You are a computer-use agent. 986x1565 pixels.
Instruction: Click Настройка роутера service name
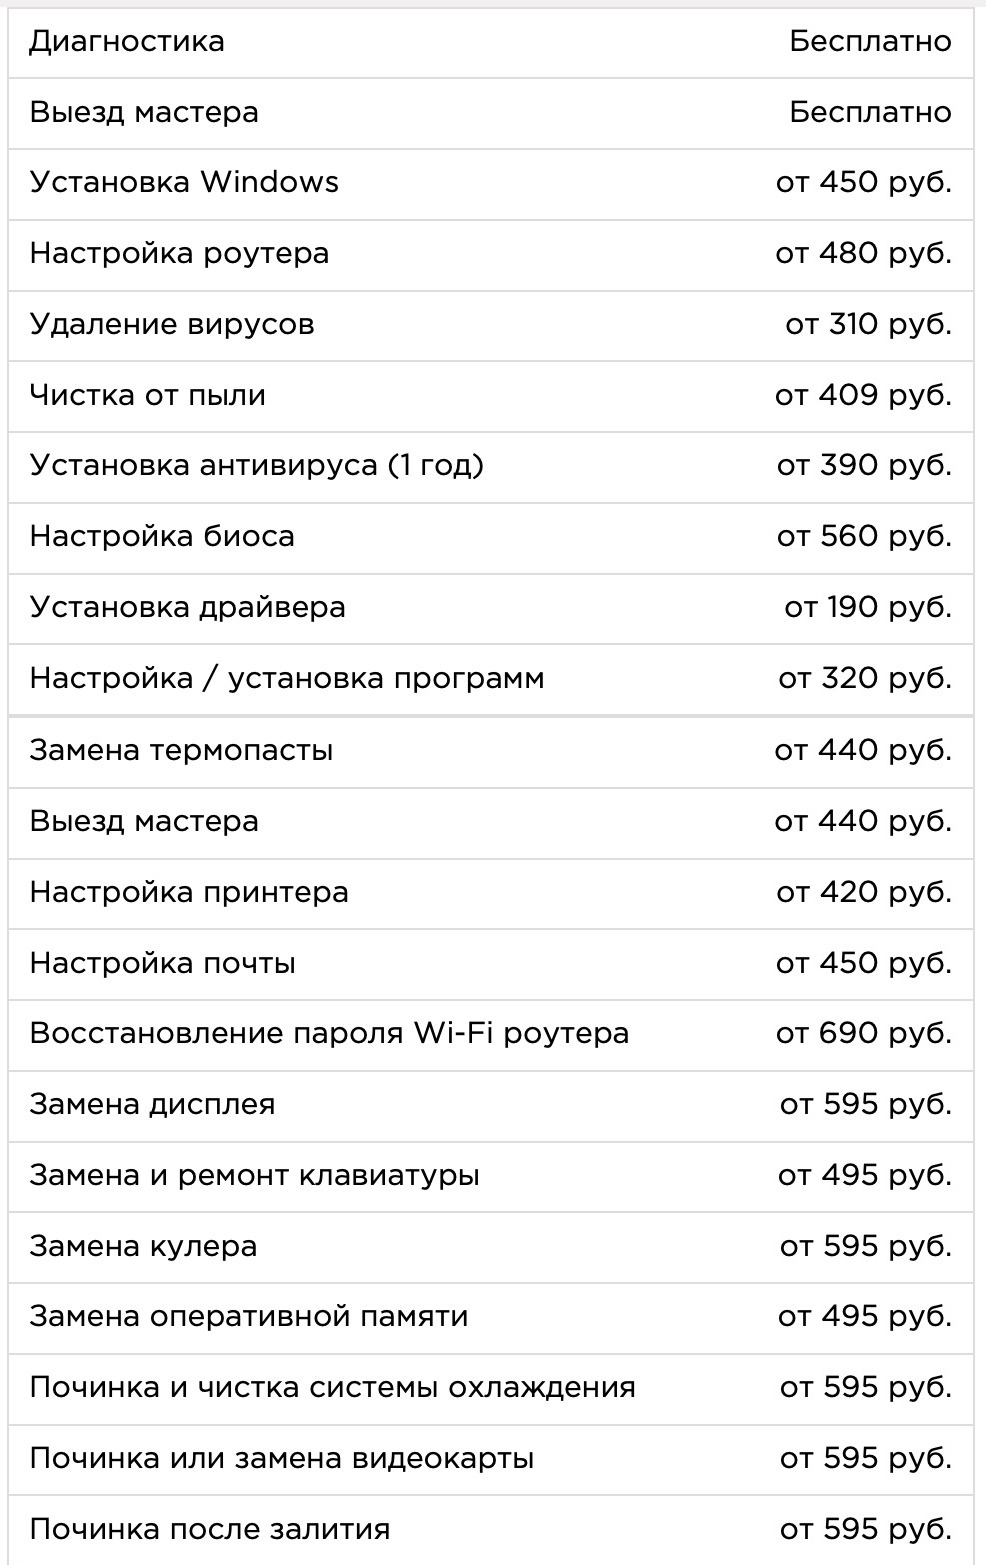coord(179,254)
